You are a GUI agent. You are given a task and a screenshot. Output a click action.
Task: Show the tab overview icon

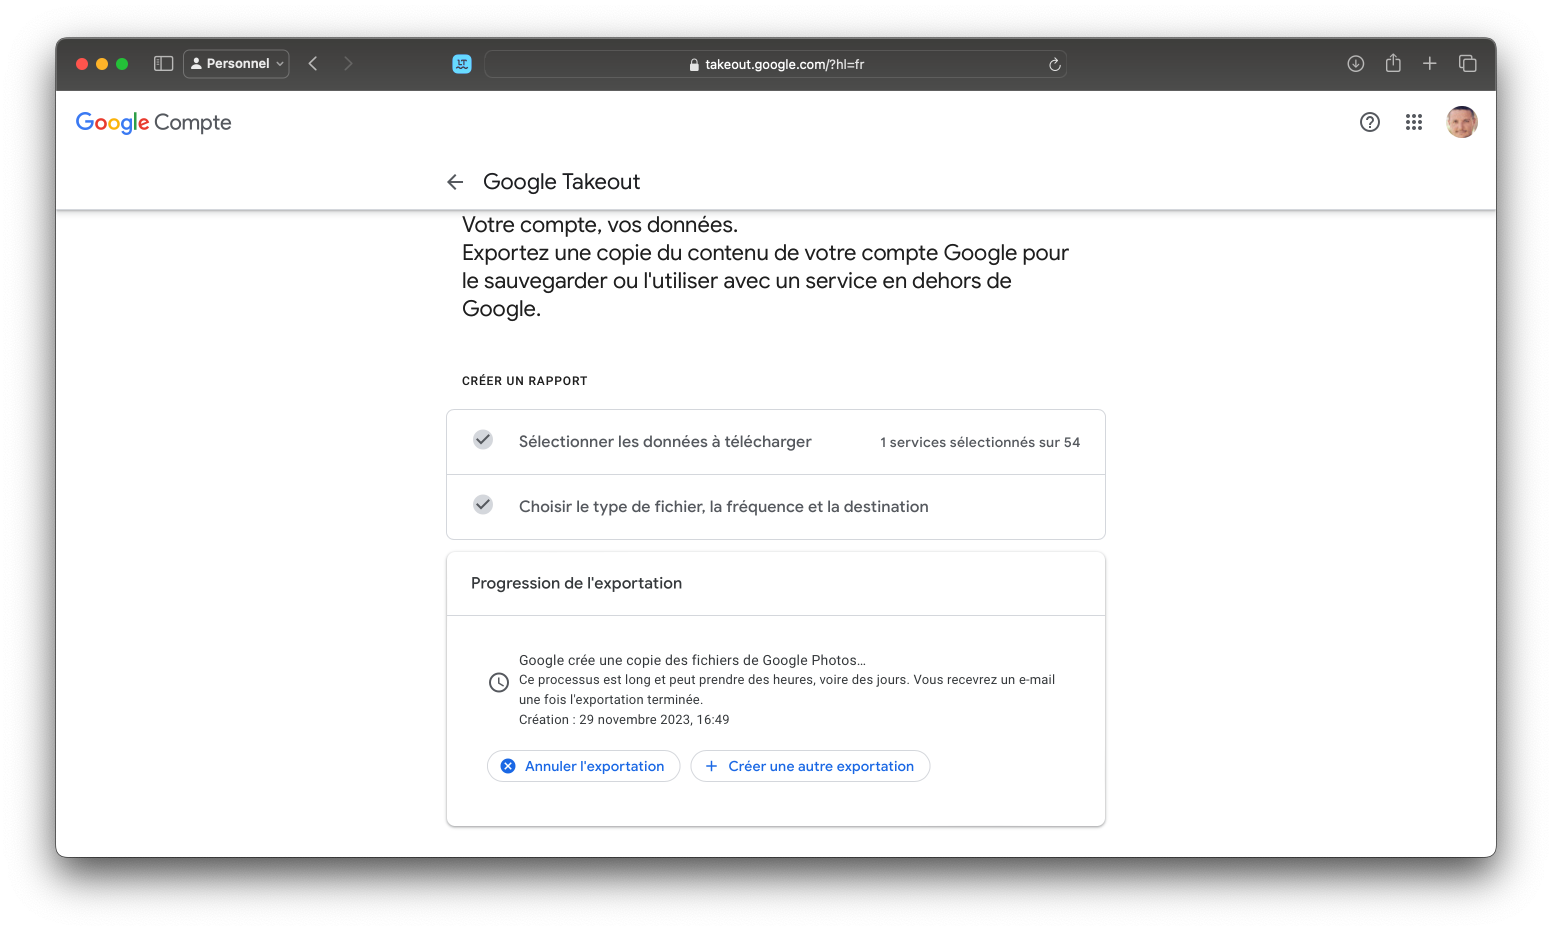(1468, 64)
